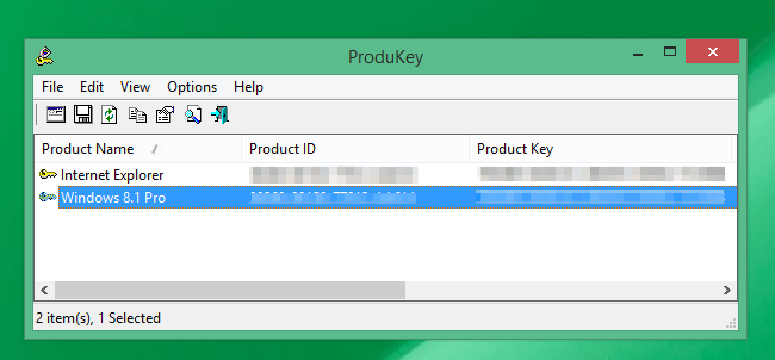Sort by Product Key column header
Viewport: 775px width, 360px height.
click(600, 149)
